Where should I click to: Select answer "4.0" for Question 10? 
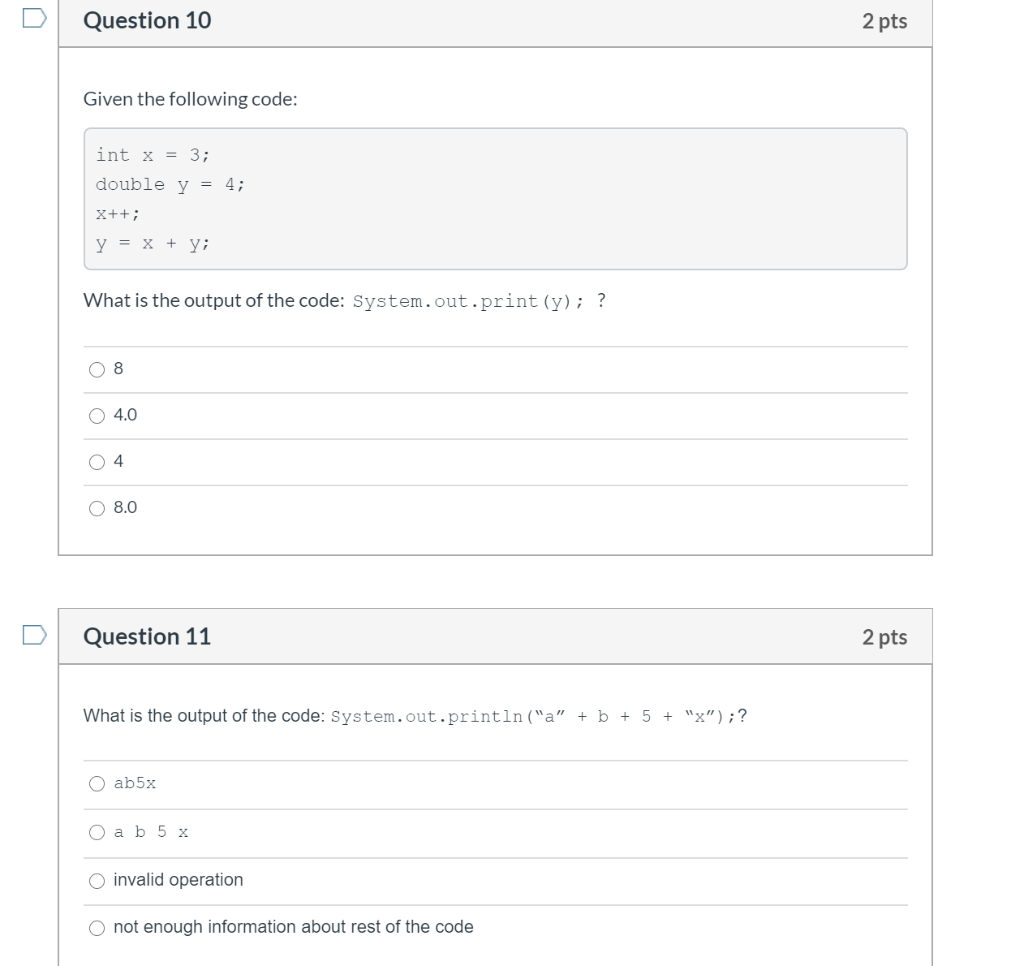(x=96, y=415)
